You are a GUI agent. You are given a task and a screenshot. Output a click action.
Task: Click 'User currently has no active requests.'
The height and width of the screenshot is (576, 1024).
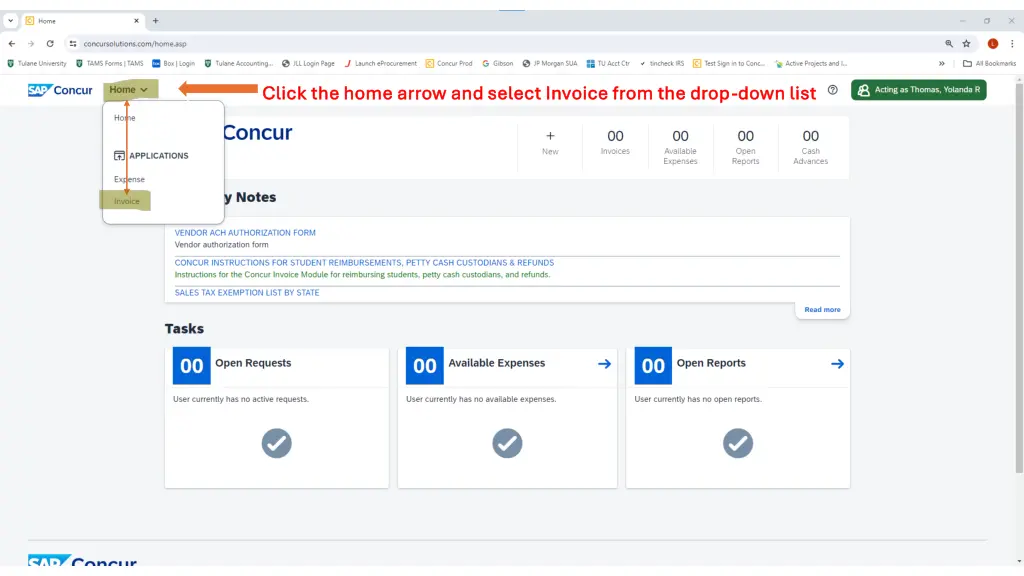(x=241, y=399)
